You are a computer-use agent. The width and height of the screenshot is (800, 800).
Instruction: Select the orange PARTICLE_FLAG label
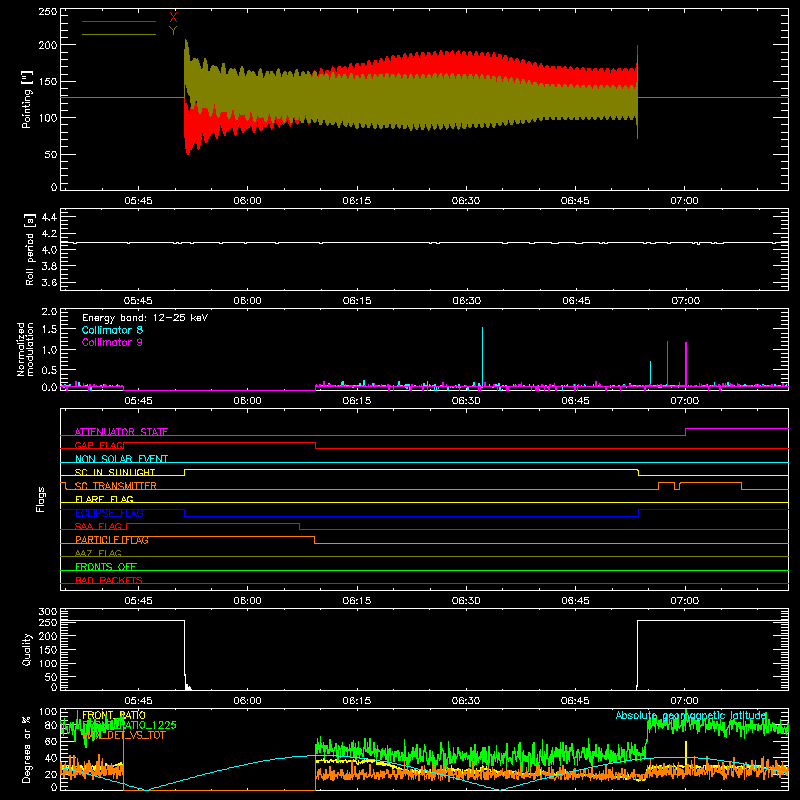112,540
